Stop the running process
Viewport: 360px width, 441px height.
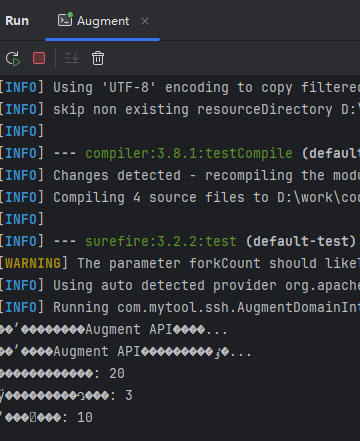coord(39,58)
